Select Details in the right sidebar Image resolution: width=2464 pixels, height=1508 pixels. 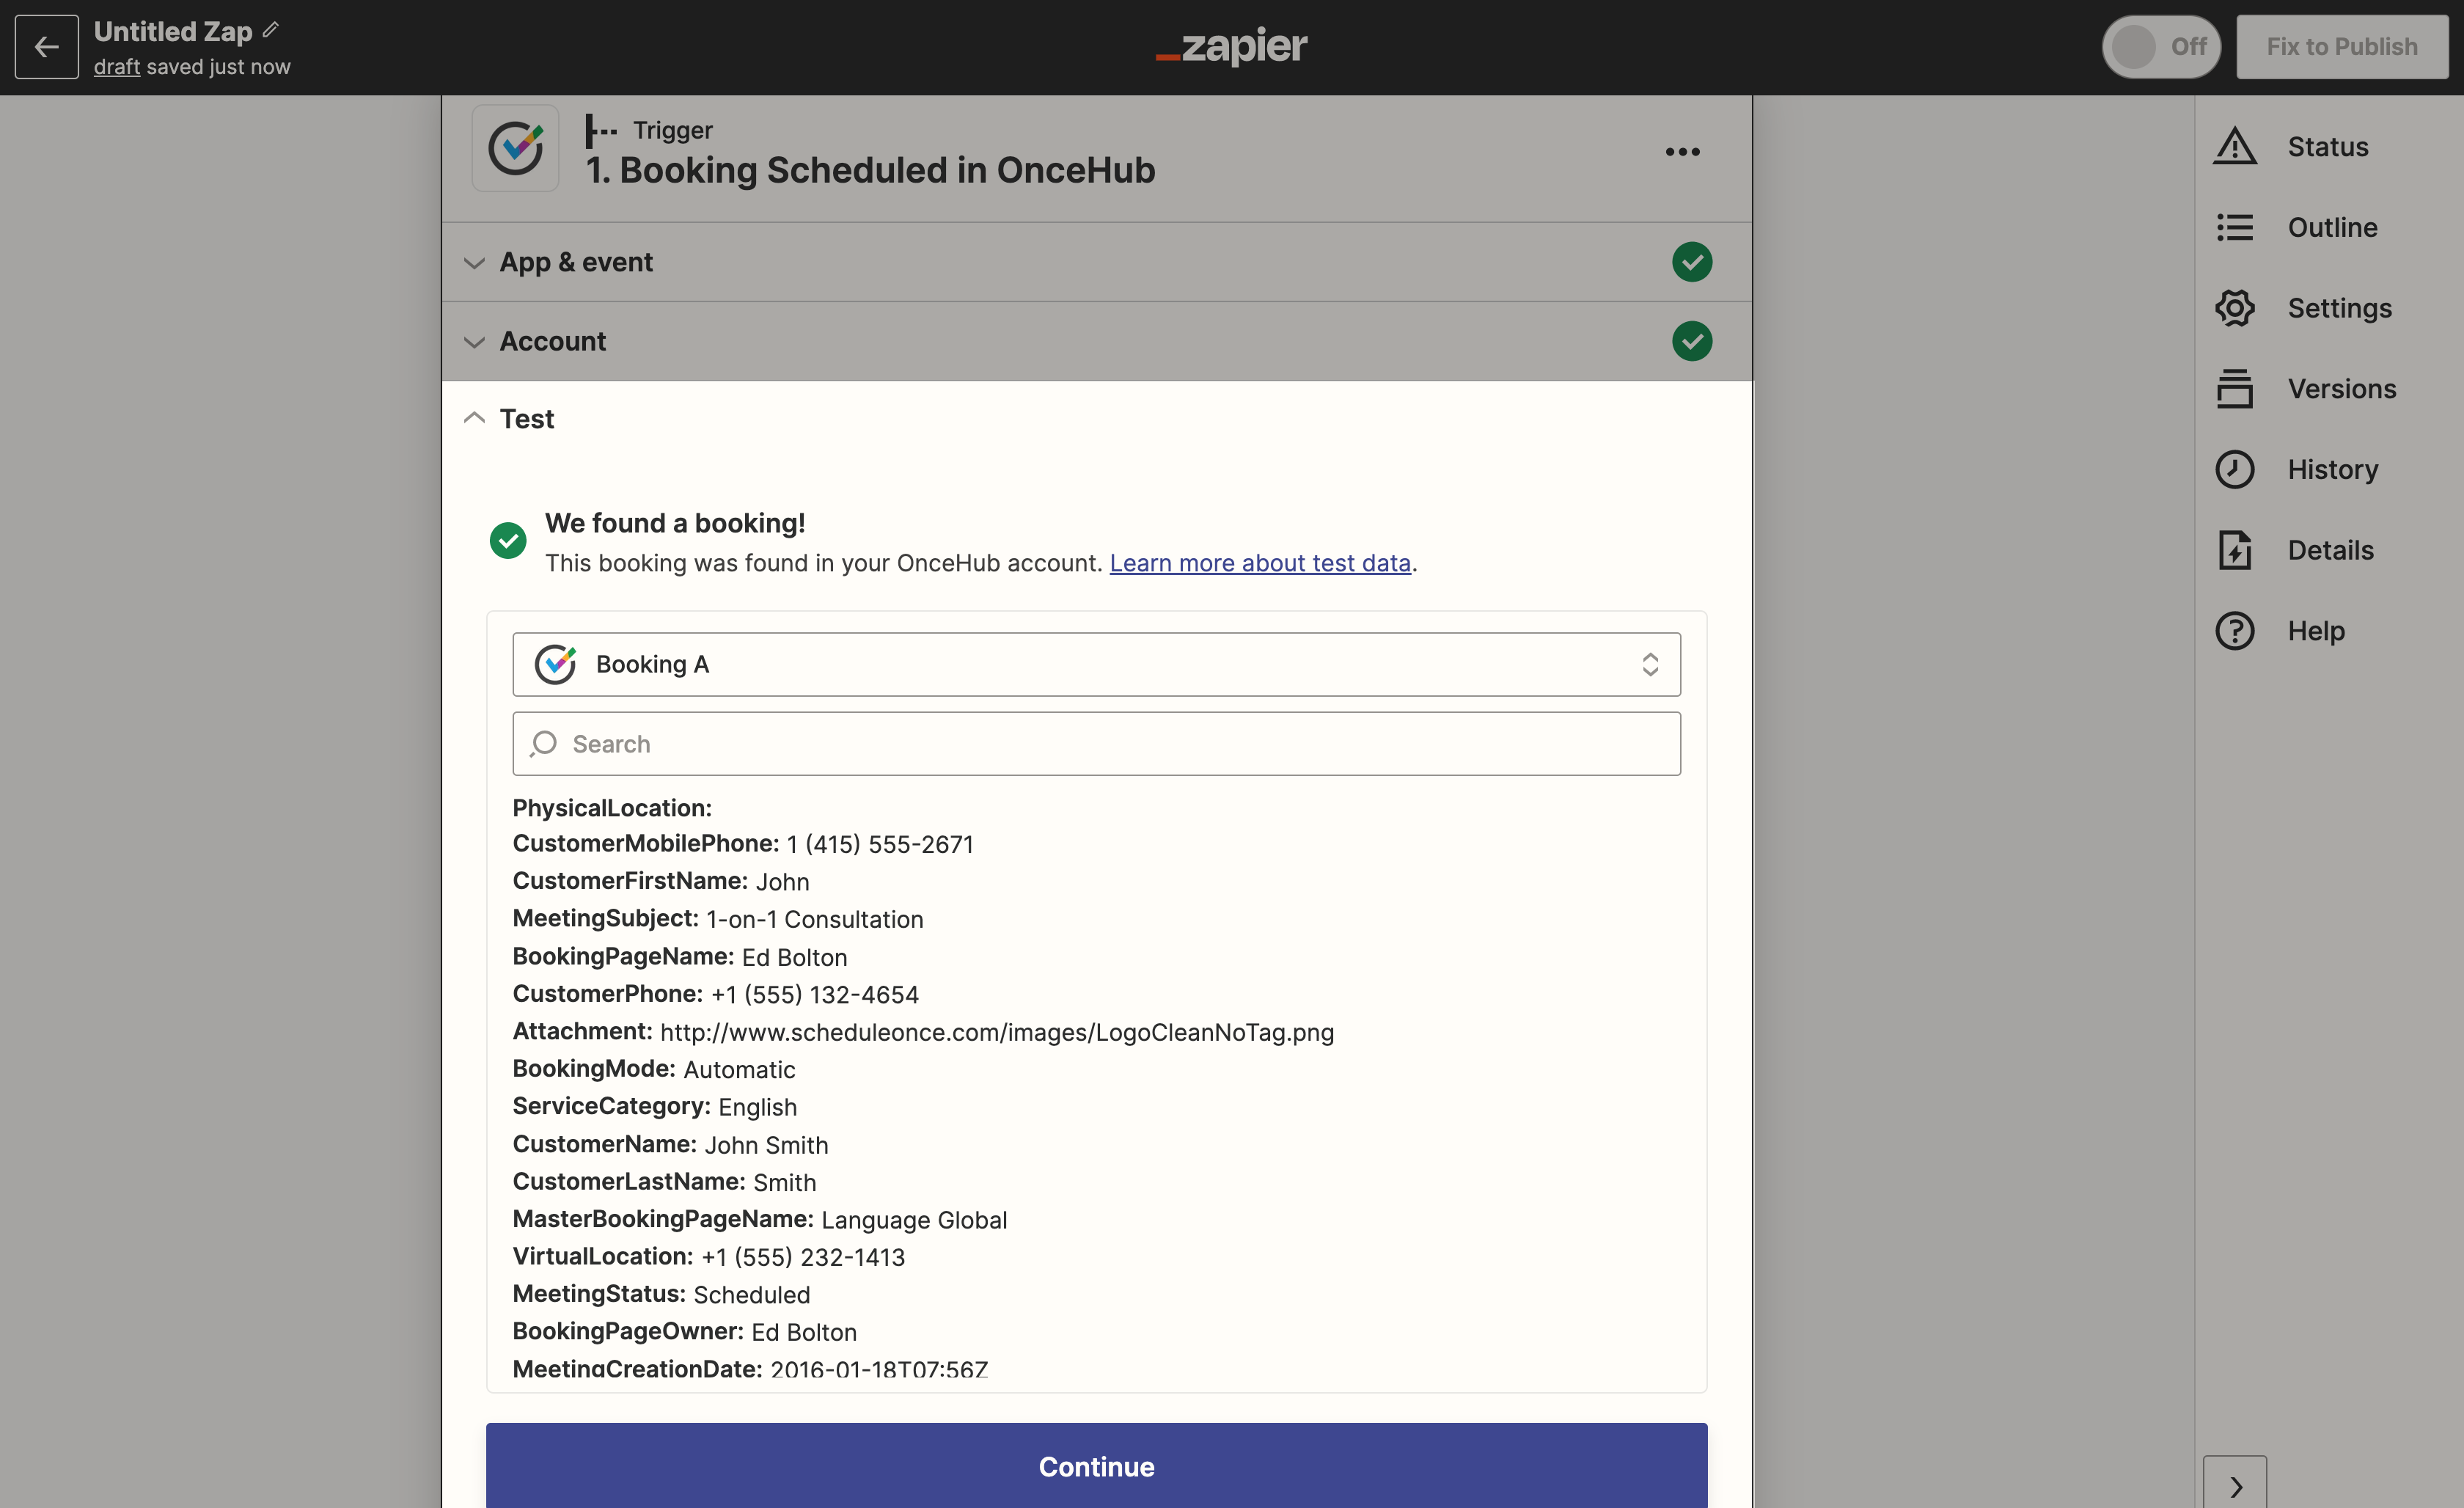coord(2330,550)
